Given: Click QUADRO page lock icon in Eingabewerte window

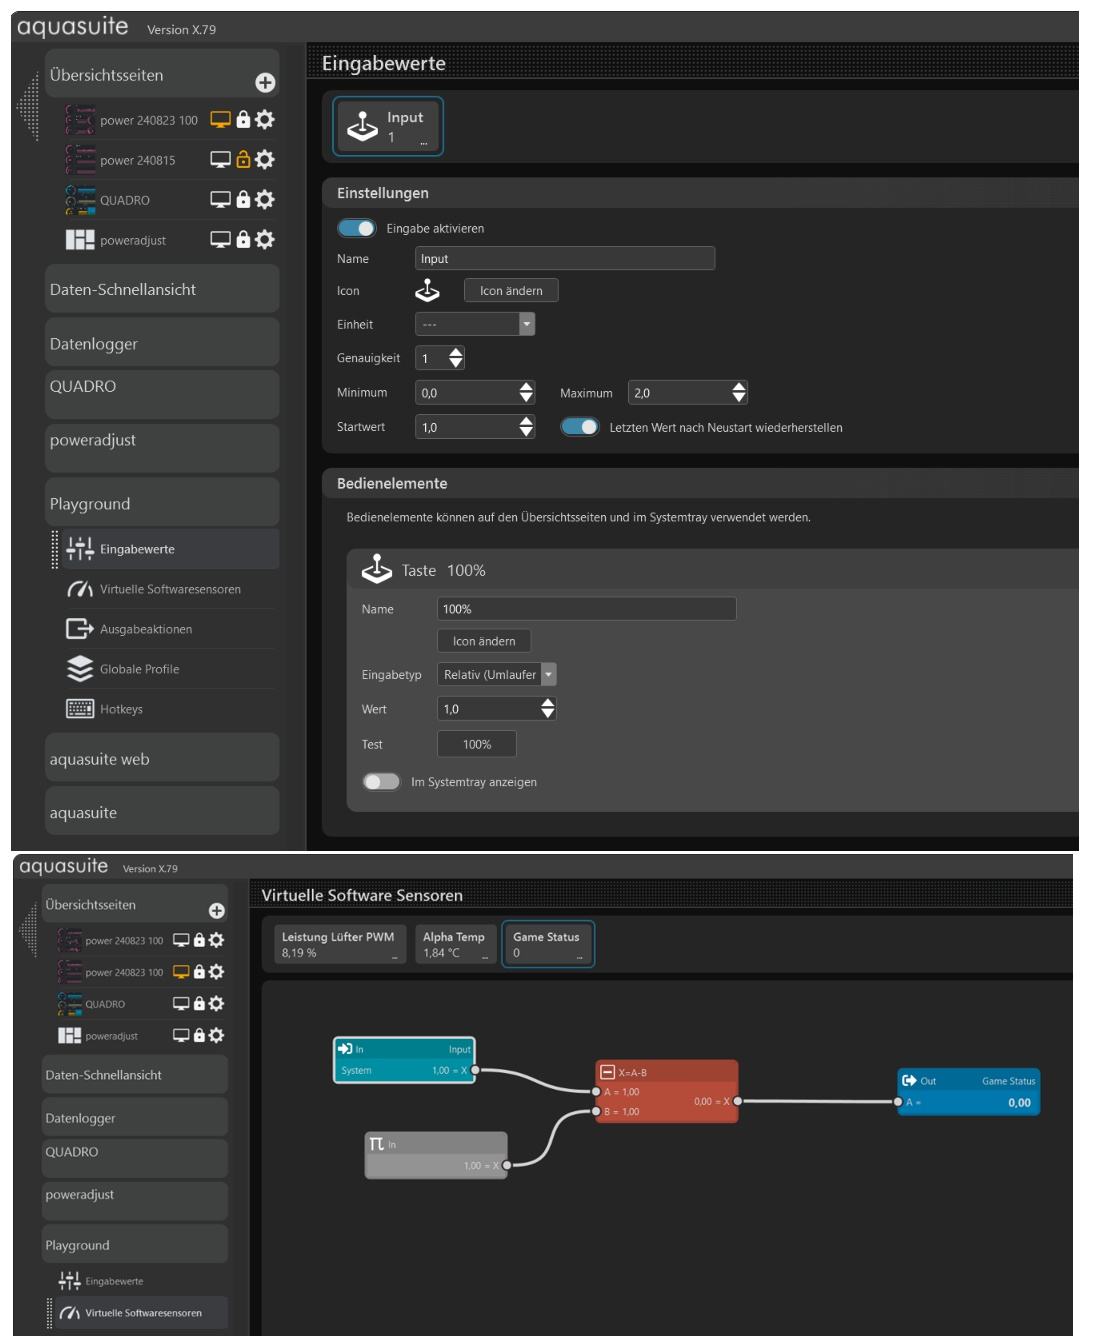Looking at the screenshot, I should [243, 199].
